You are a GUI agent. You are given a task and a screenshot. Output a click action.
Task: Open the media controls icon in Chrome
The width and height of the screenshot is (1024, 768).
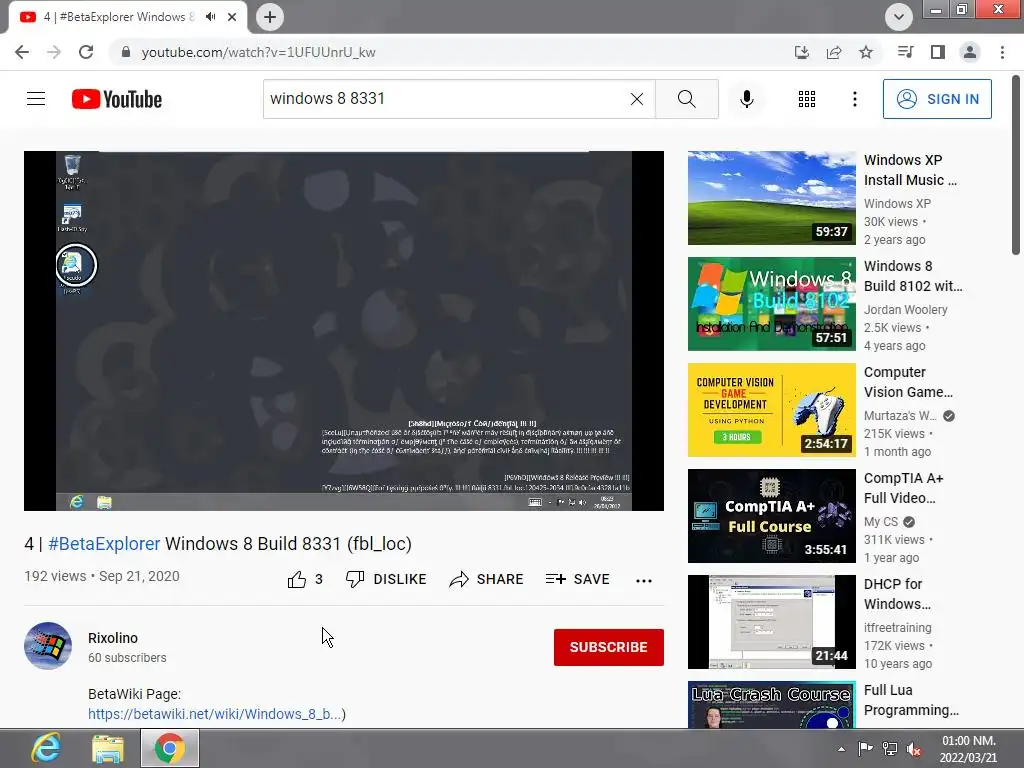click(x=905, y=52)
